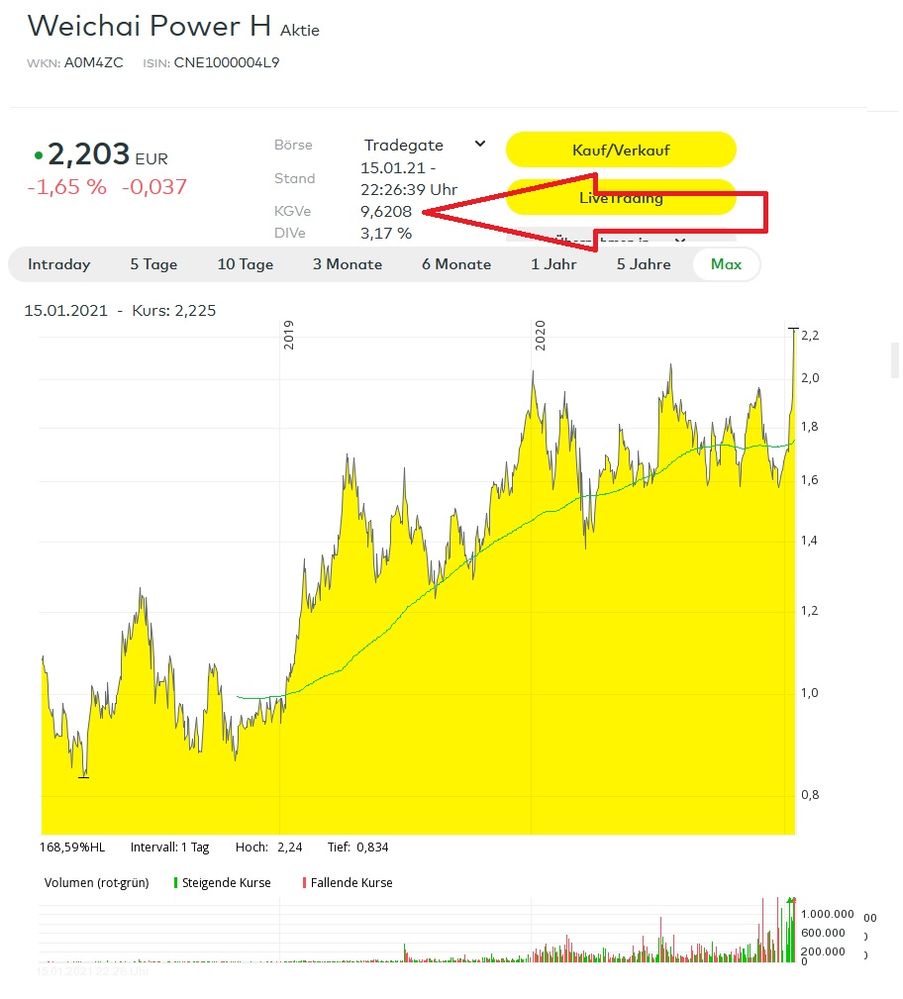The width and height of the screenshot is (903, 999).
Task: Open the Tradegate exchange dropdown
Action: [423, 145]
